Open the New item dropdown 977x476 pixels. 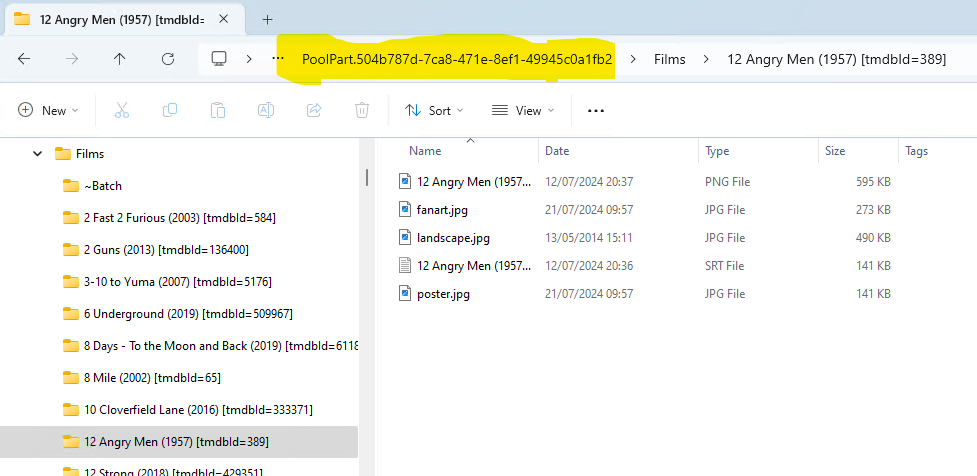point(49,110)
